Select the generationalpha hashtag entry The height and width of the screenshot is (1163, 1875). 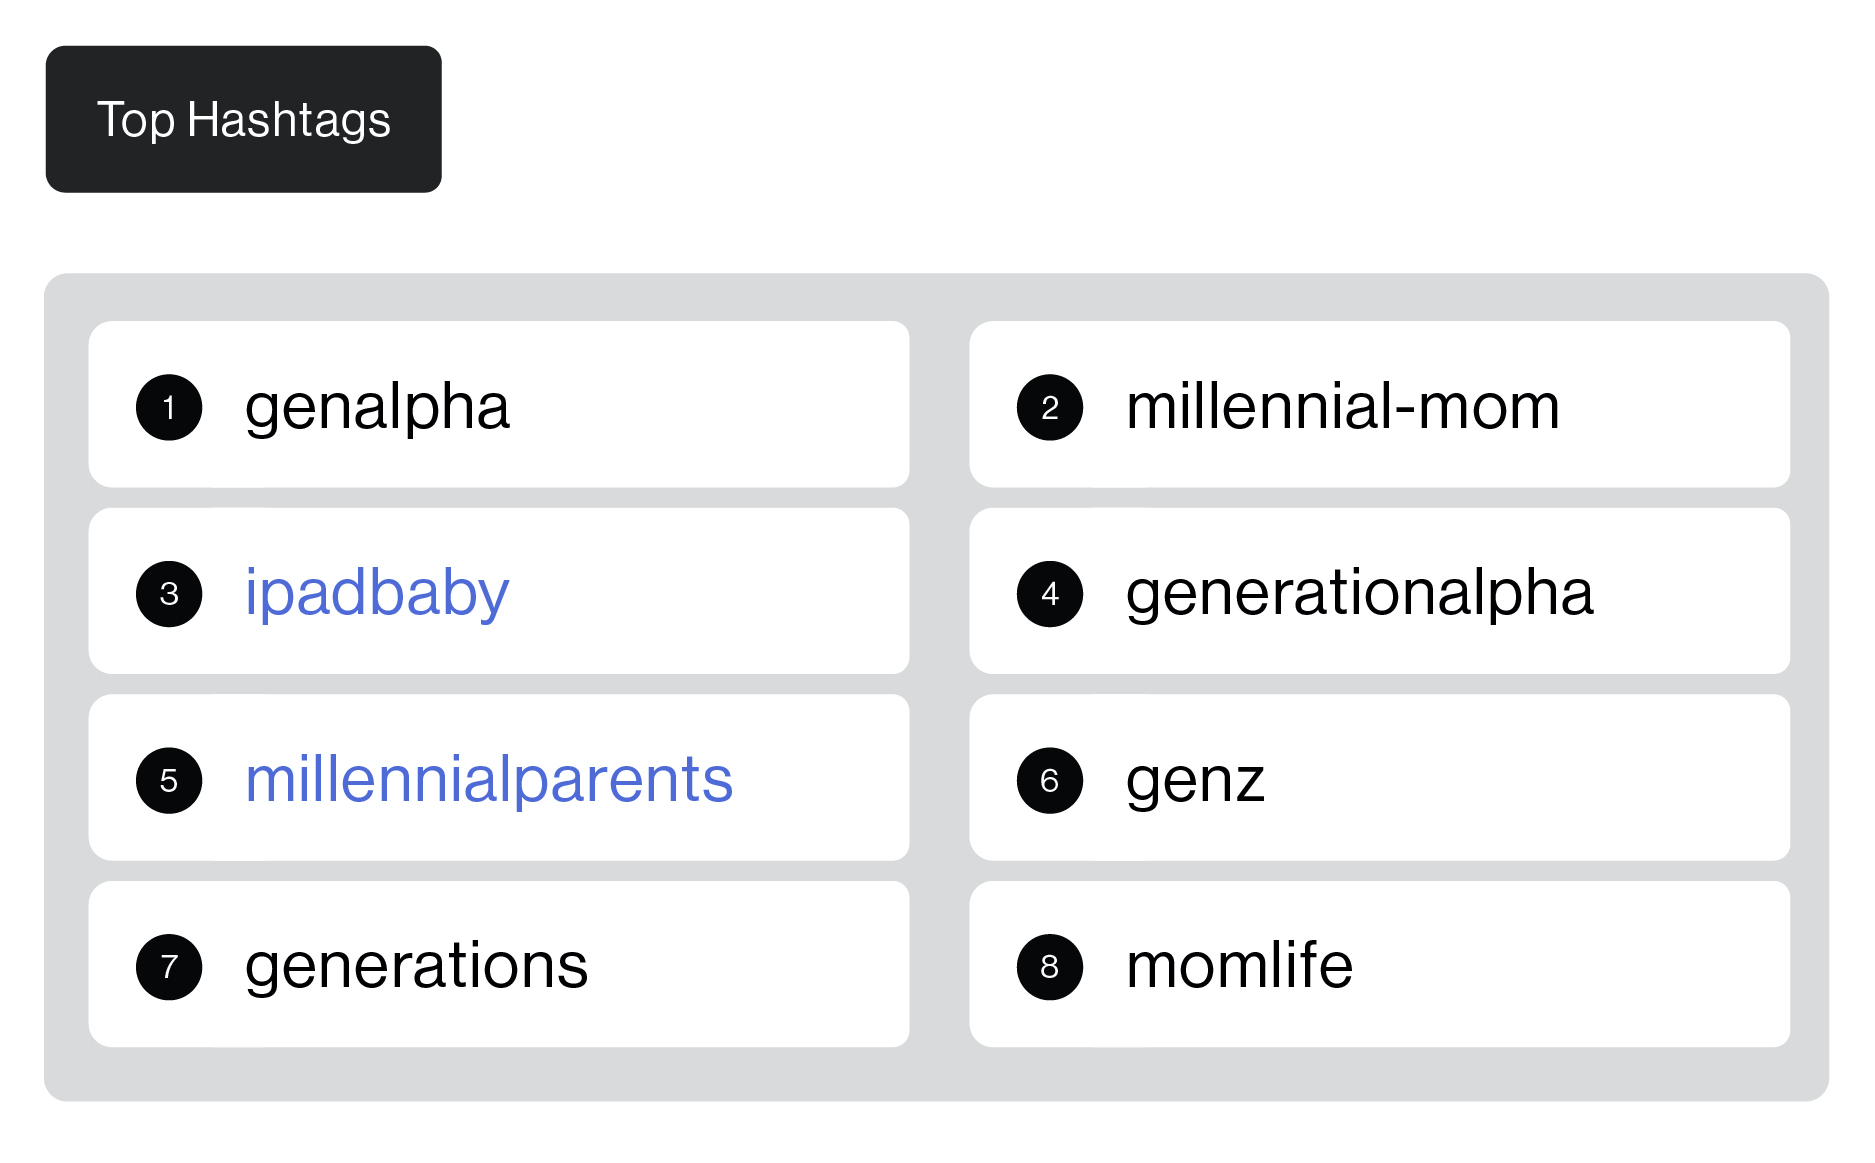tap(1360, 593)
